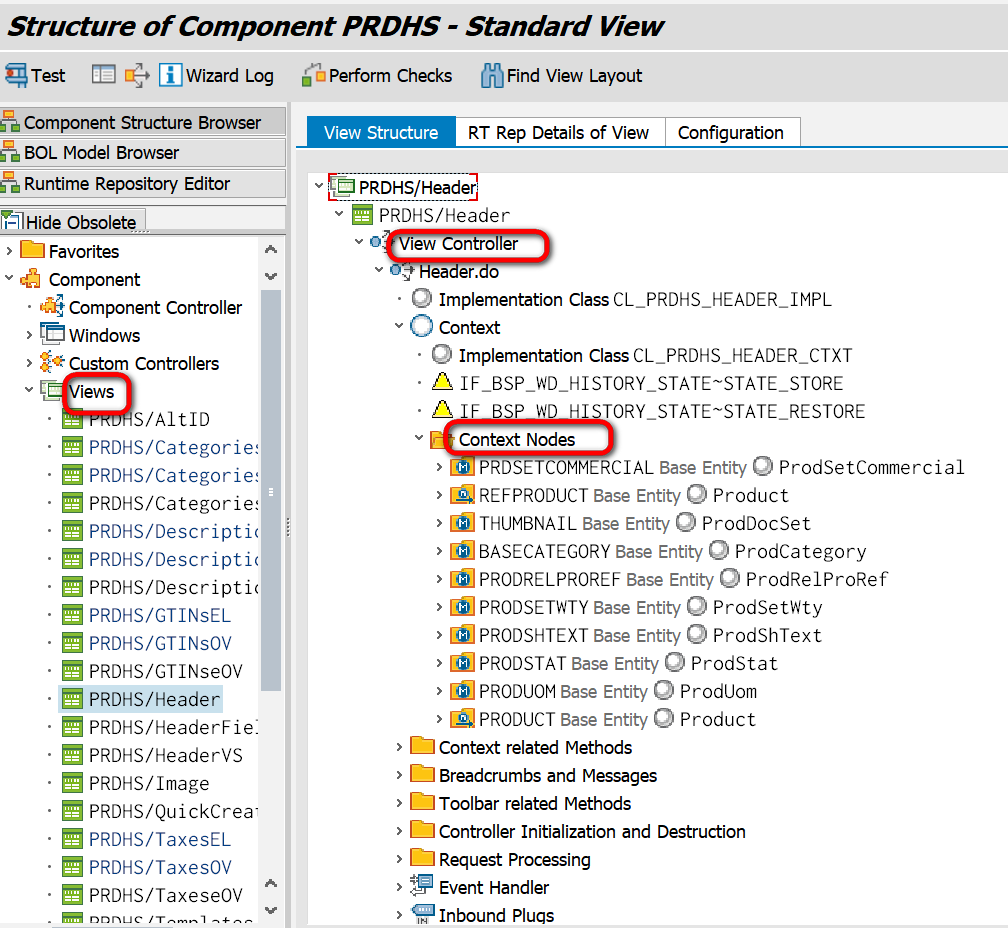
Task: Click the REFPRODUCT context node icon
Action: [462, 495]
